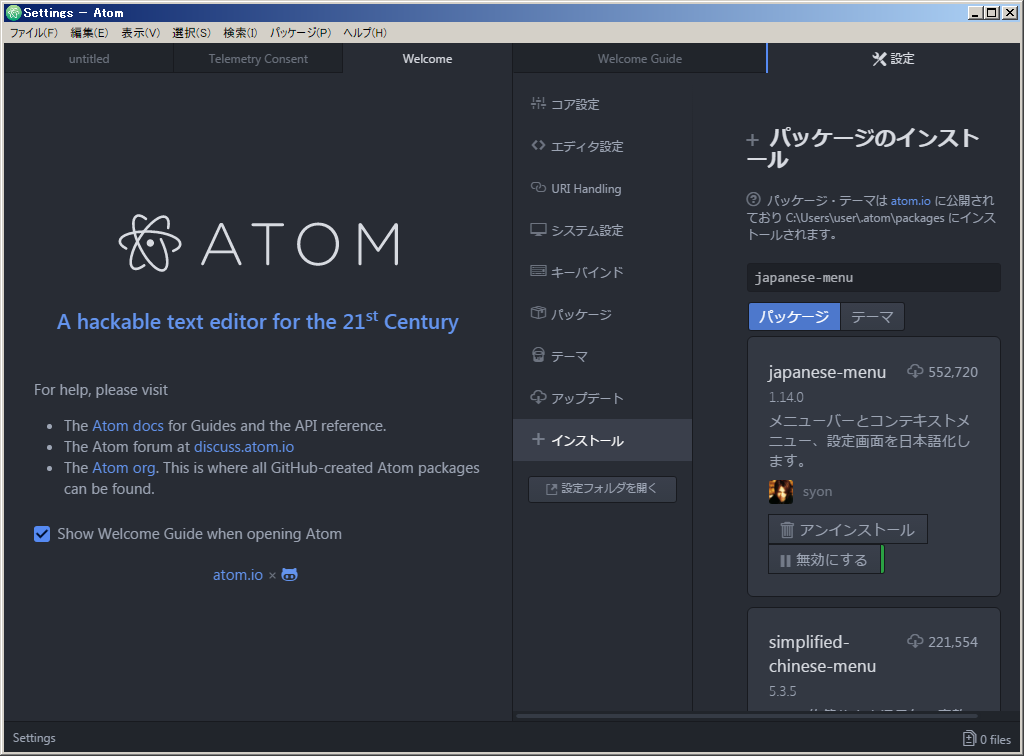This screenshot has width=1024, height=756.
Task: Uncheck Show Welcome Guide when opening Atom
Action: click(42, 534)
